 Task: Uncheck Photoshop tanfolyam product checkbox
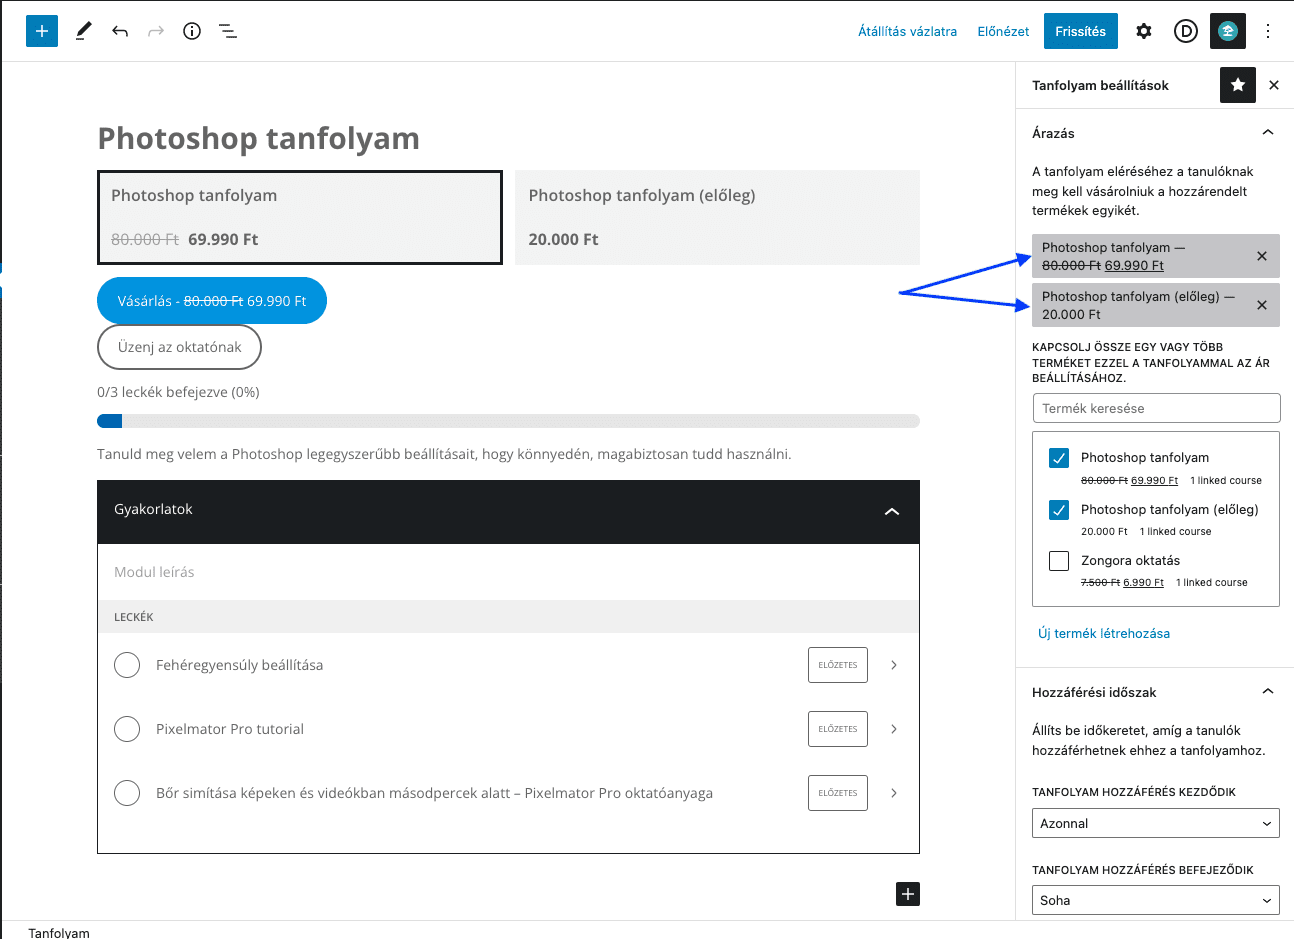tap(1059, 458)
